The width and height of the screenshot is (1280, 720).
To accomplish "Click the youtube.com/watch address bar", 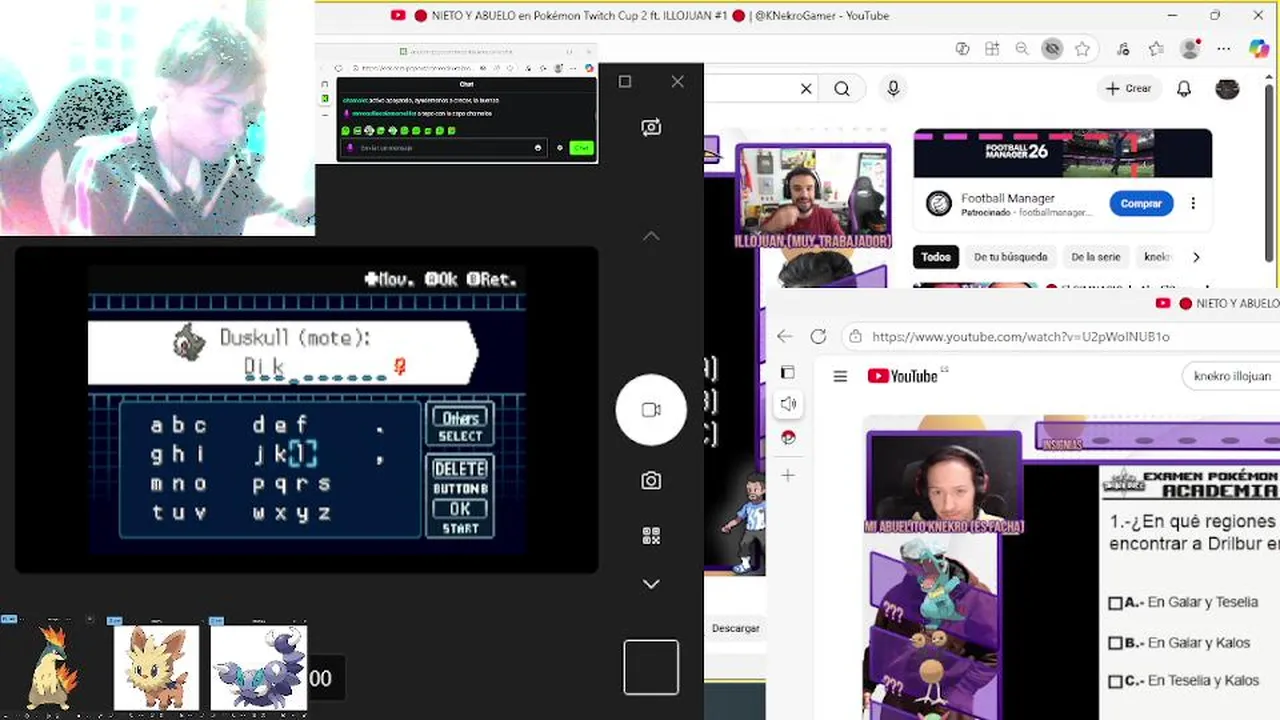I will [x=1060, y=337].
